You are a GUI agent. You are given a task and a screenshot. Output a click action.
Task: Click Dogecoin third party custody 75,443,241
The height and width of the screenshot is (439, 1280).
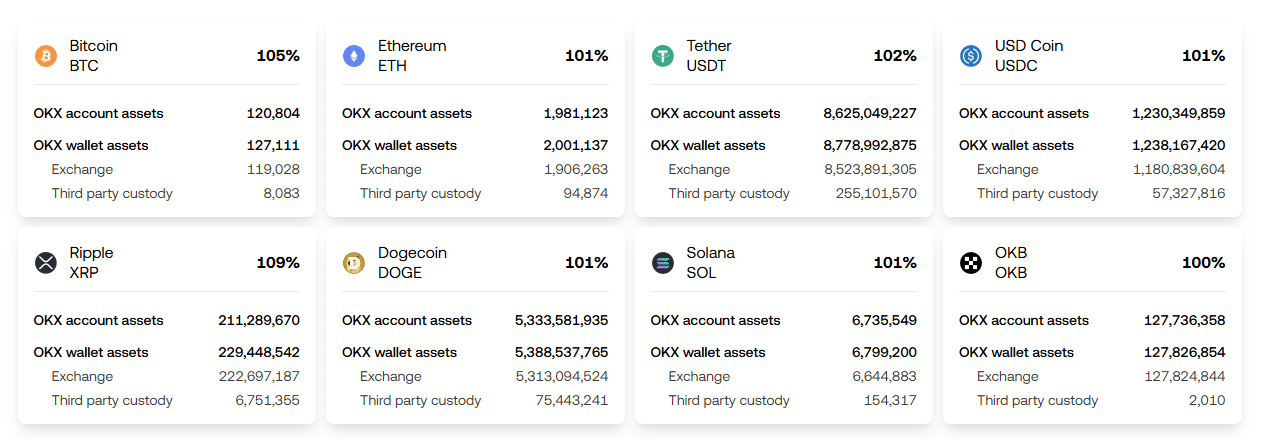click(572, 401)
